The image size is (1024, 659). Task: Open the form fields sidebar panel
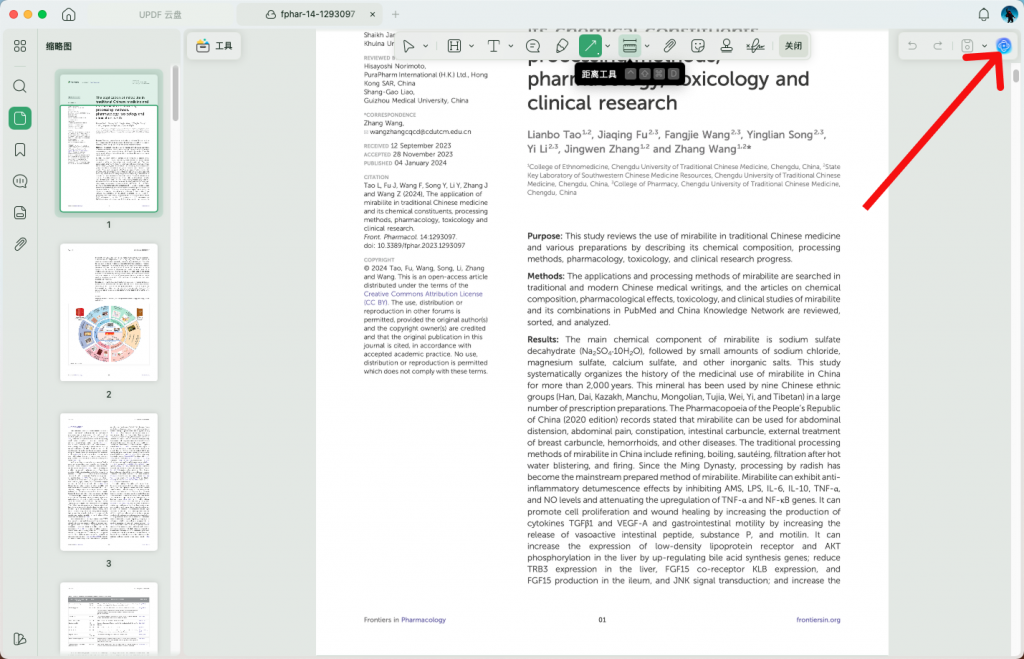[x=20, y=212]
